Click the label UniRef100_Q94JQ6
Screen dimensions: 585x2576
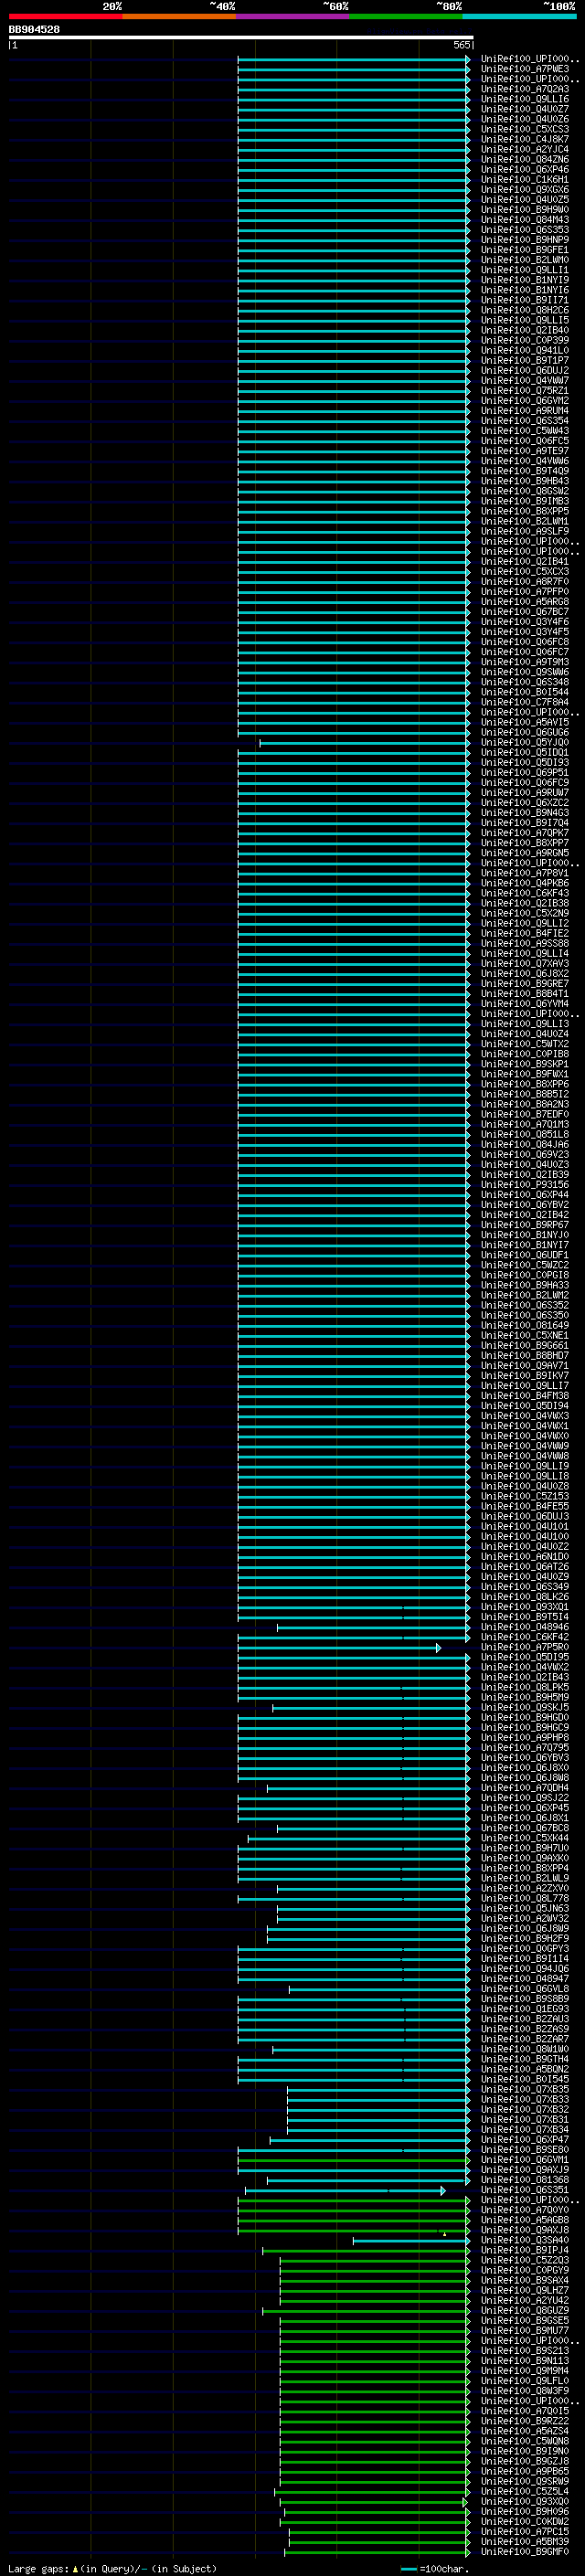tap(525, 1968)
